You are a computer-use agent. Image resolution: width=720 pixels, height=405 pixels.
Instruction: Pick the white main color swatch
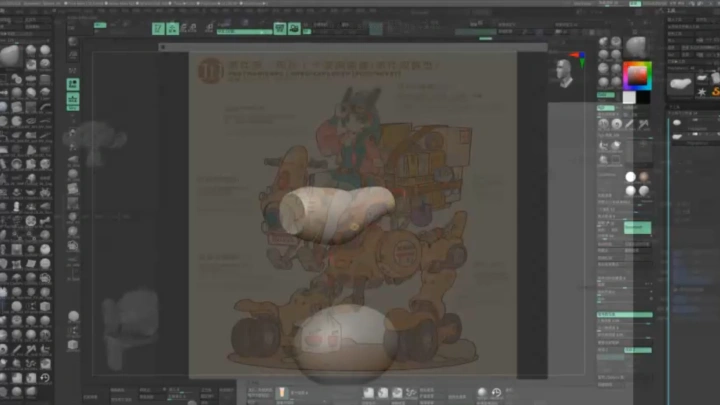[629, 97]
